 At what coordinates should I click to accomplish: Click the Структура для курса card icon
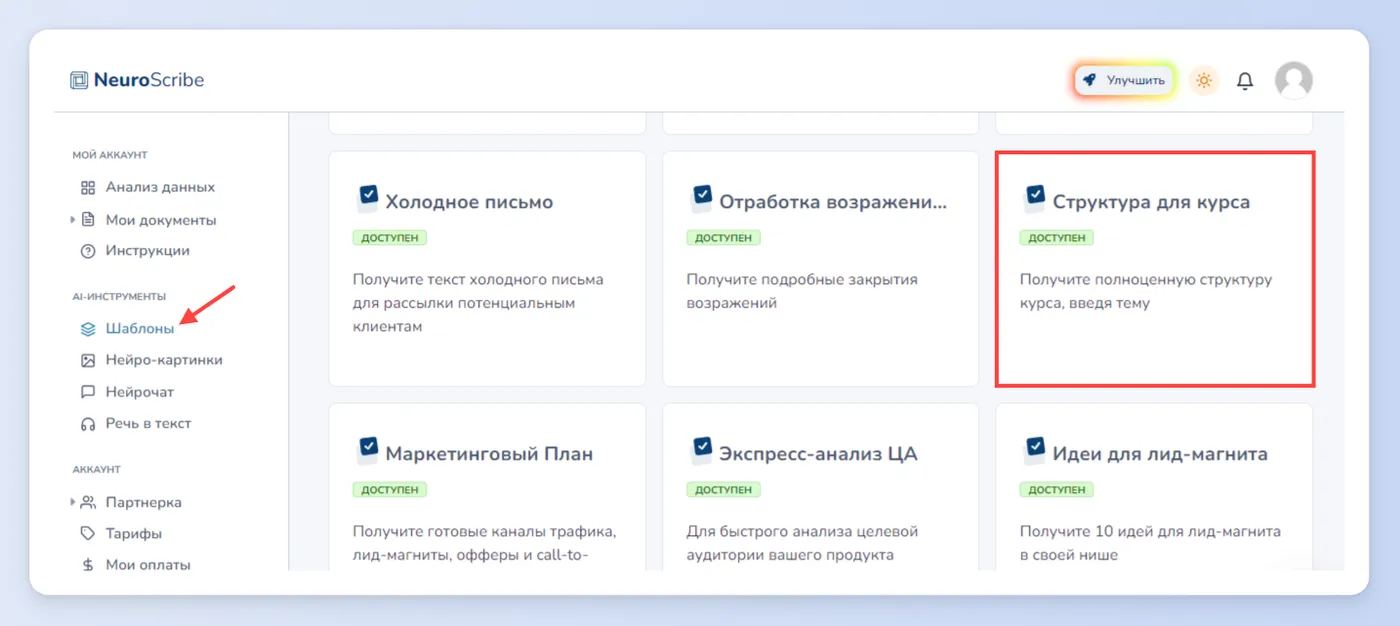pyautogui.click(x=1034, y=198)
